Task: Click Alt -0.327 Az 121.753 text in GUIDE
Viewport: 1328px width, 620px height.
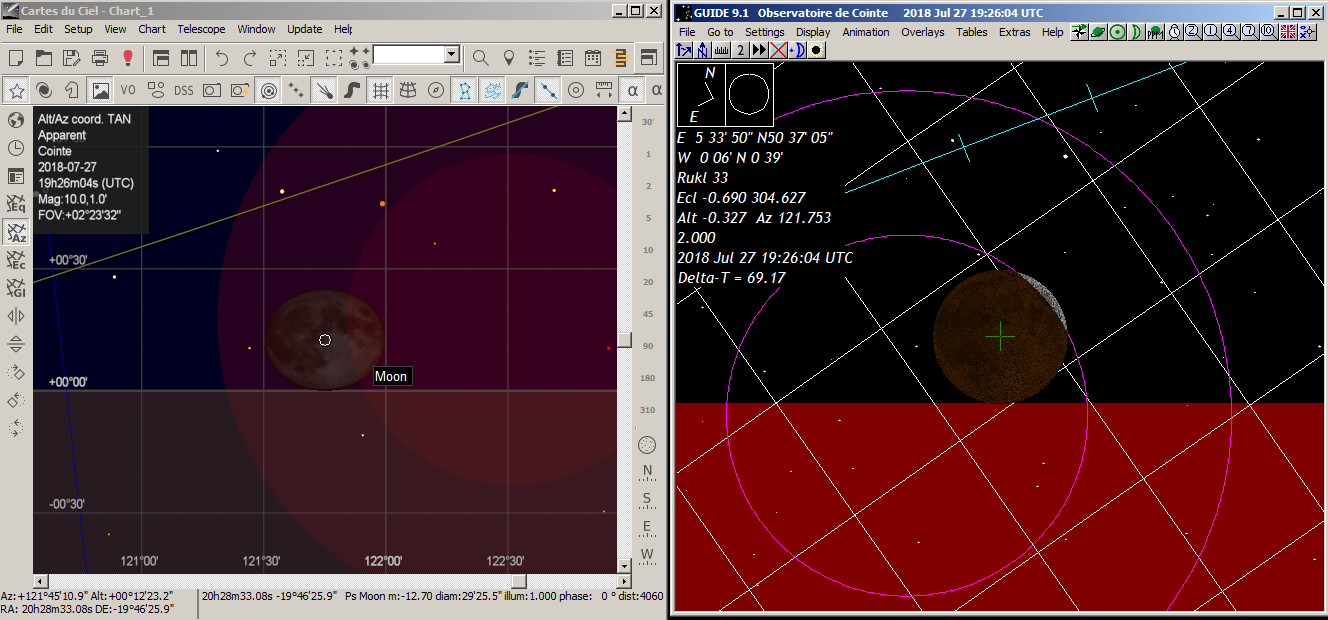Action: click(x=754, y=217)
